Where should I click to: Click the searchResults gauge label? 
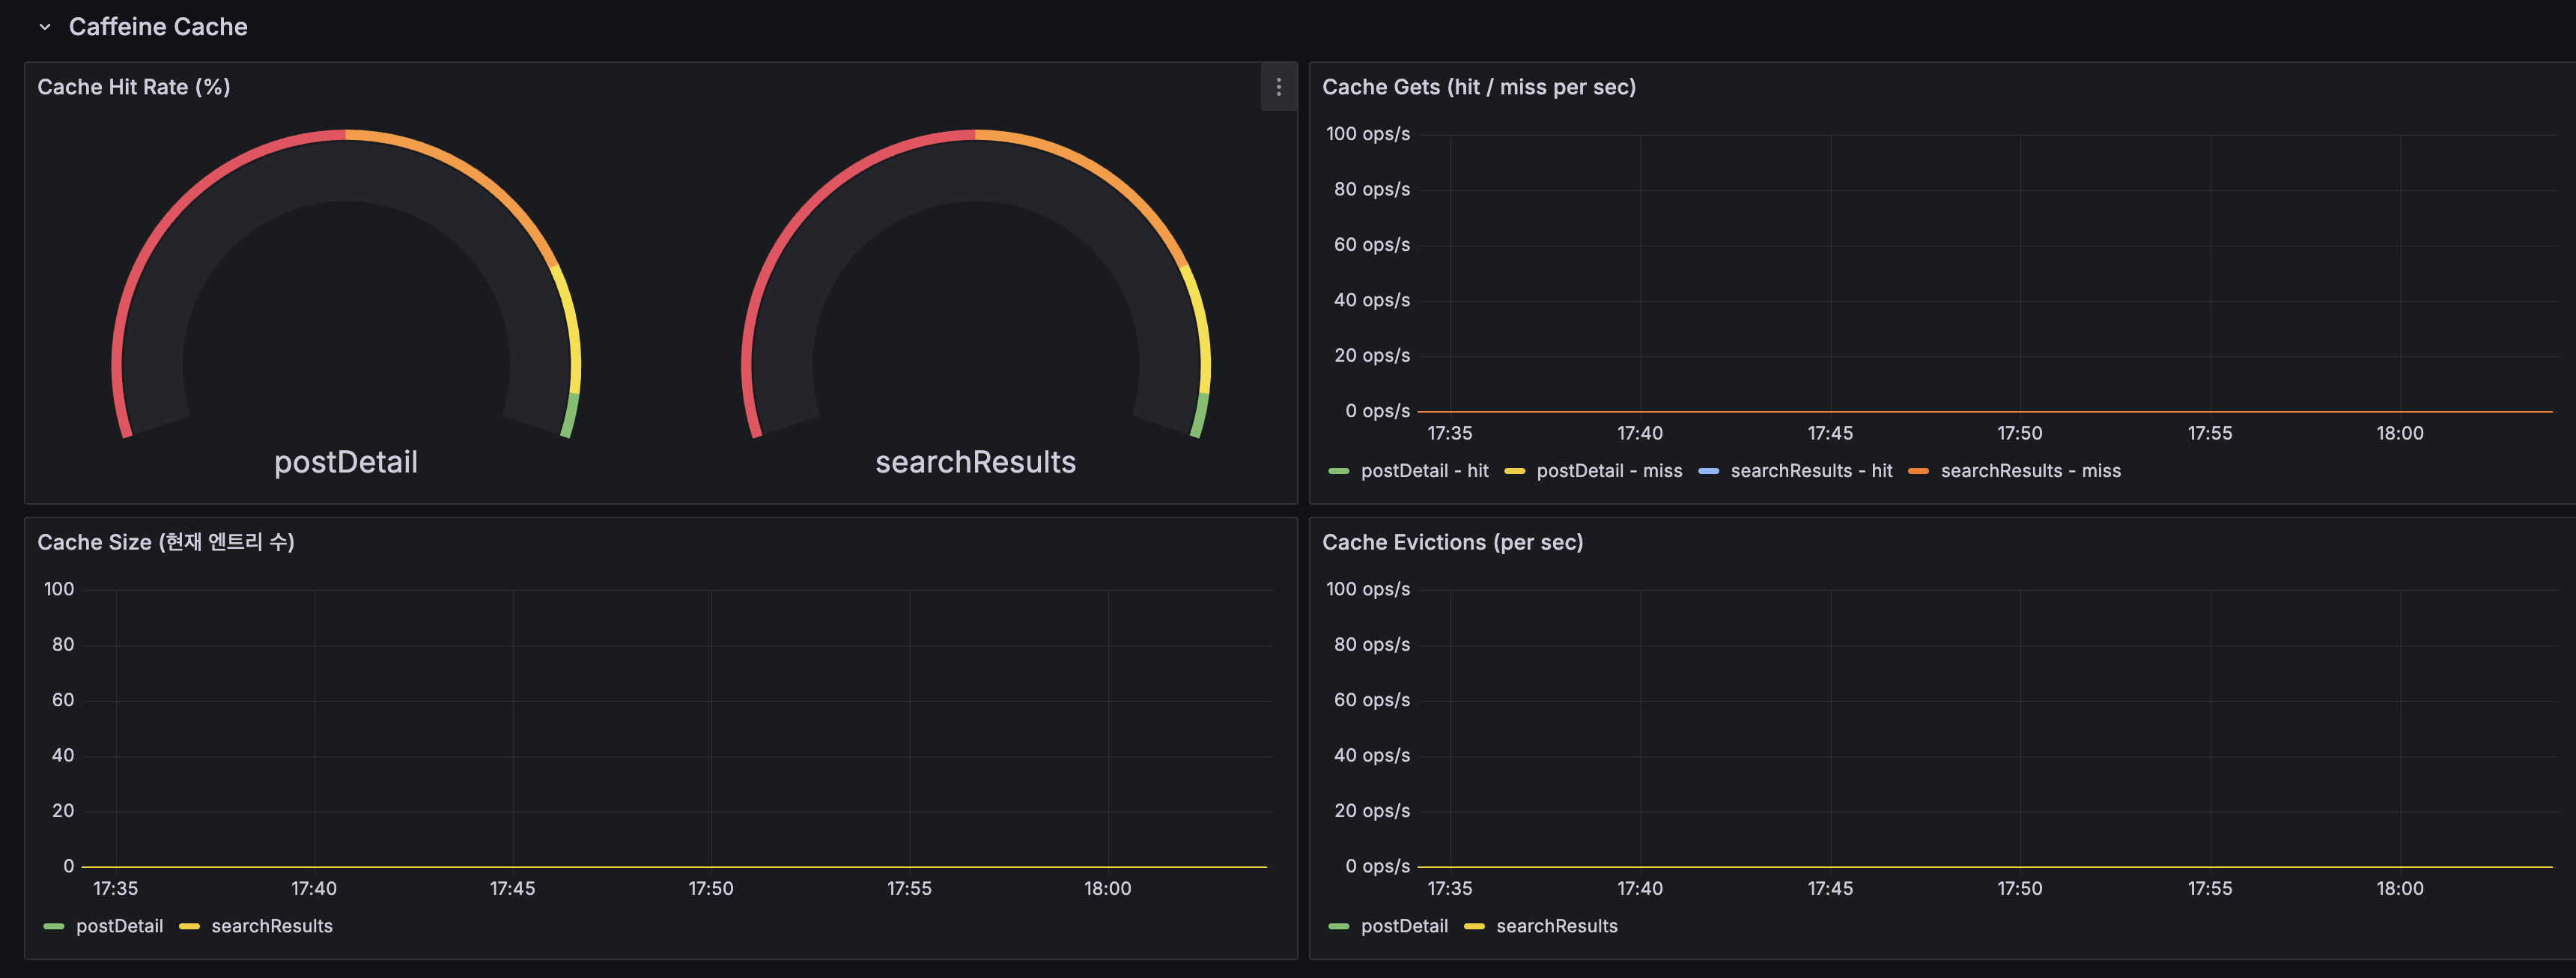(x=976, y=462)
